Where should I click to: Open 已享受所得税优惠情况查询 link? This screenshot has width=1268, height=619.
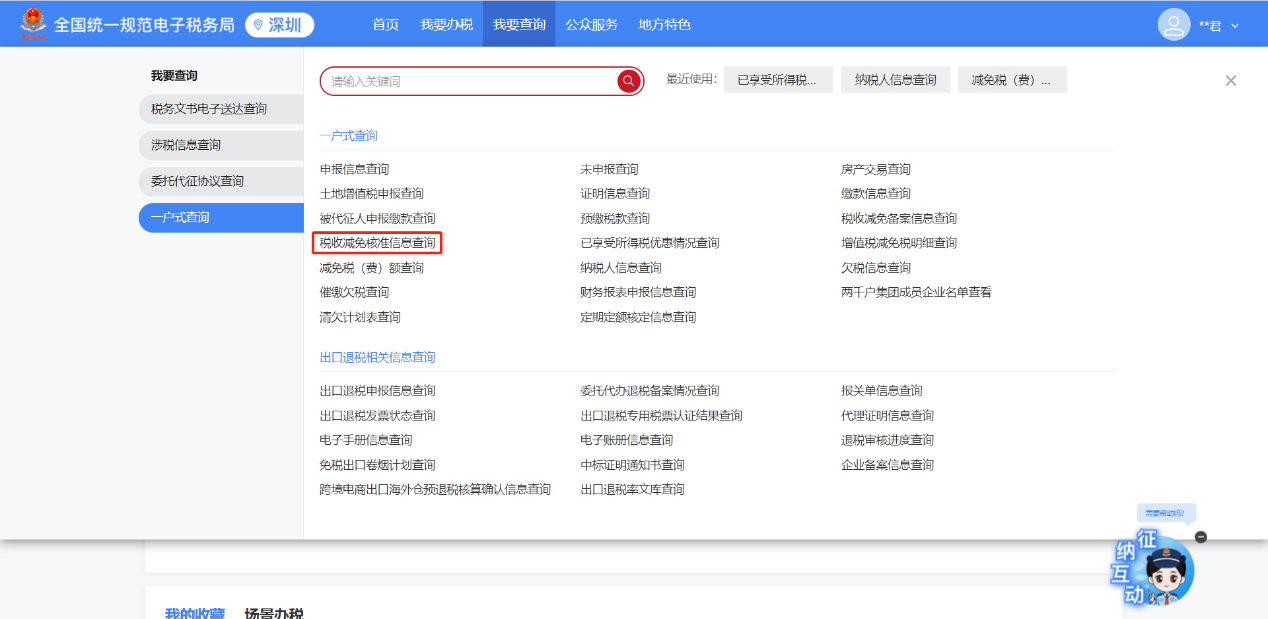650,243
